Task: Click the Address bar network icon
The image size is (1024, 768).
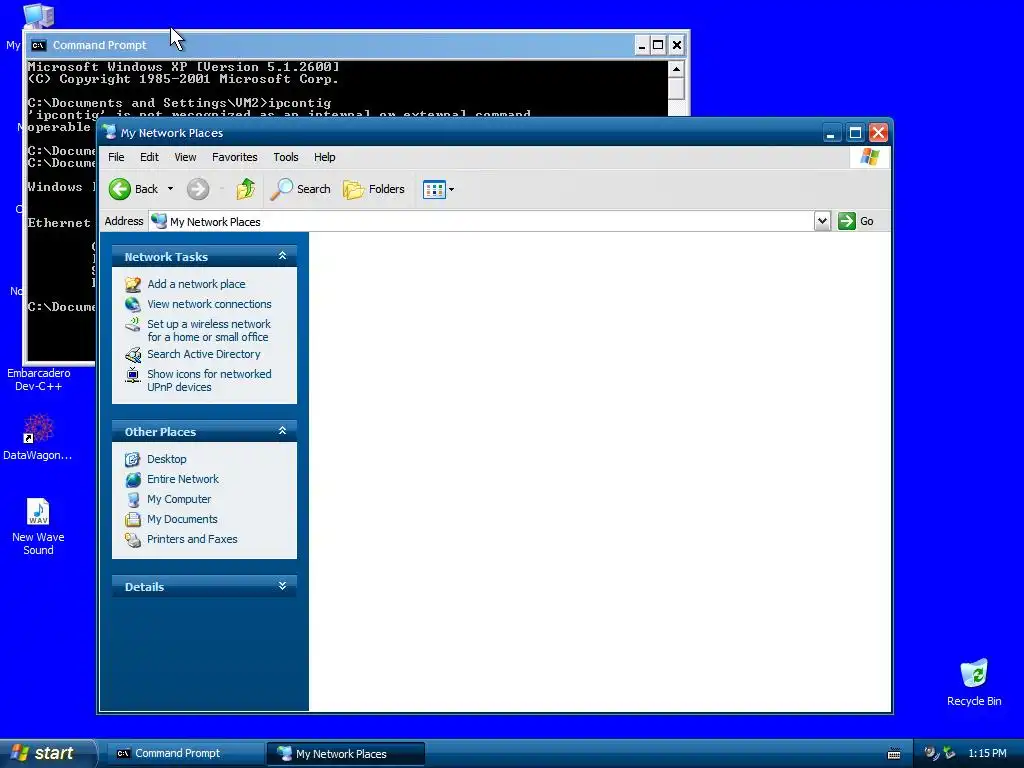Action: point(159,221)
